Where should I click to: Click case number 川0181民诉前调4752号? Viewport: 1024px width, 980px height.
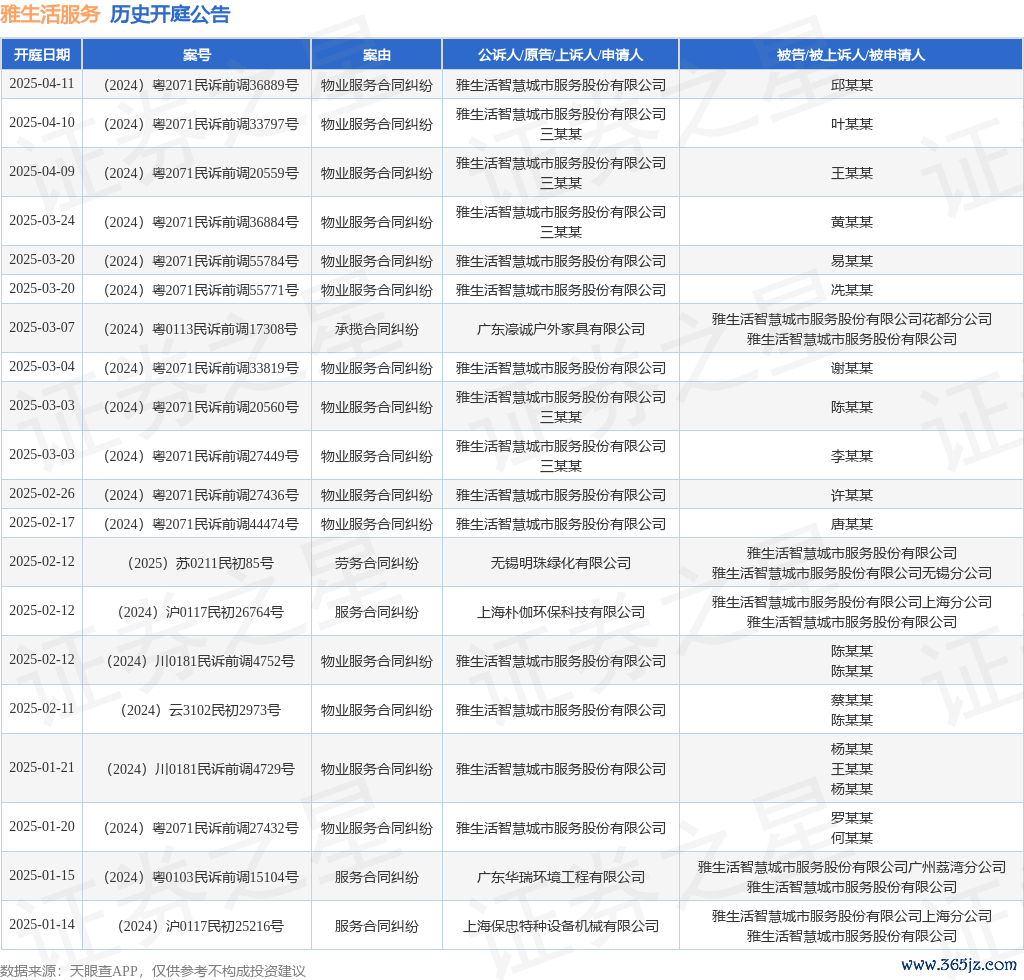[x=200, y=661]
